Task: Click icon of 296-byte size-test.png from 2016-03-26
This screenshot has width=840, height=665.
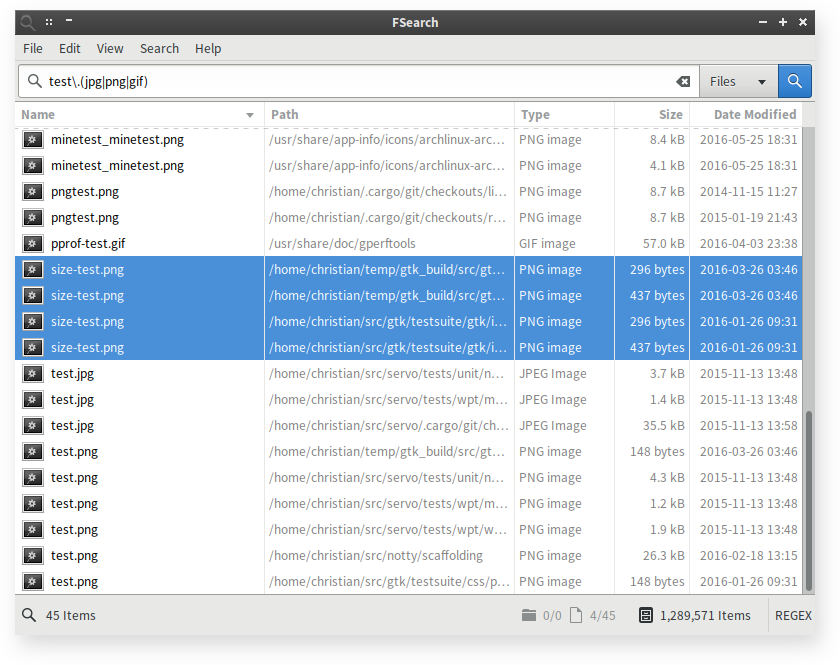Action: pyautogui.click(x=33, y=270)
